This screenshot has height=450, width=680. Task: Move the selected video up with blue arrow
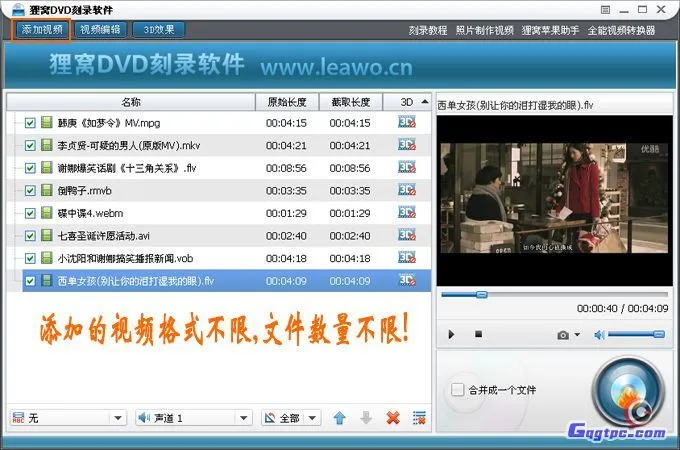(x=340, y=417)
